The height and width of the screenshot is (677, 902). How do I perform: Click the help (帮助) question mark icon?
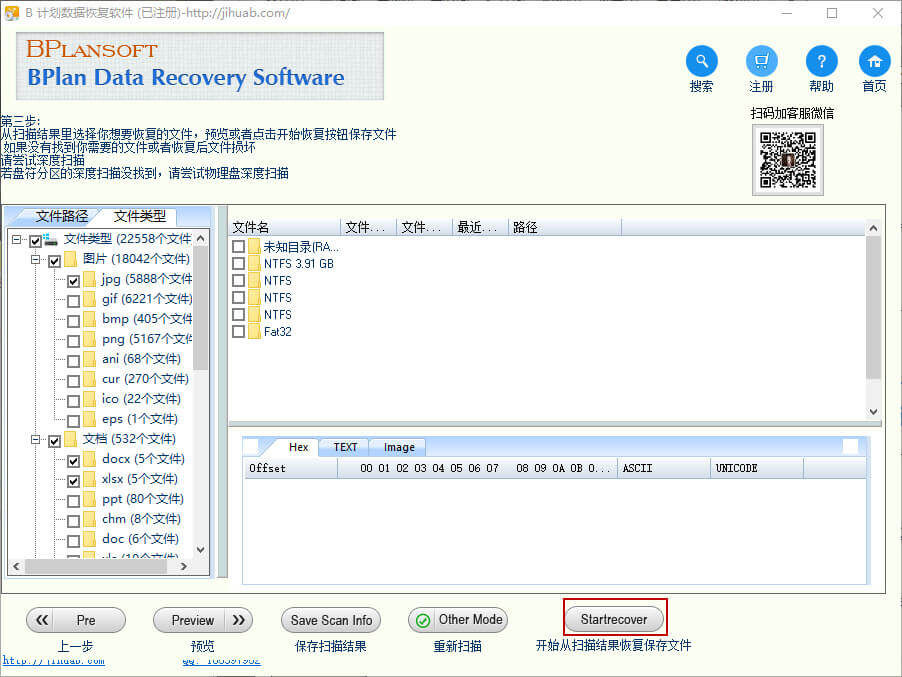click(x=821, y=61)
